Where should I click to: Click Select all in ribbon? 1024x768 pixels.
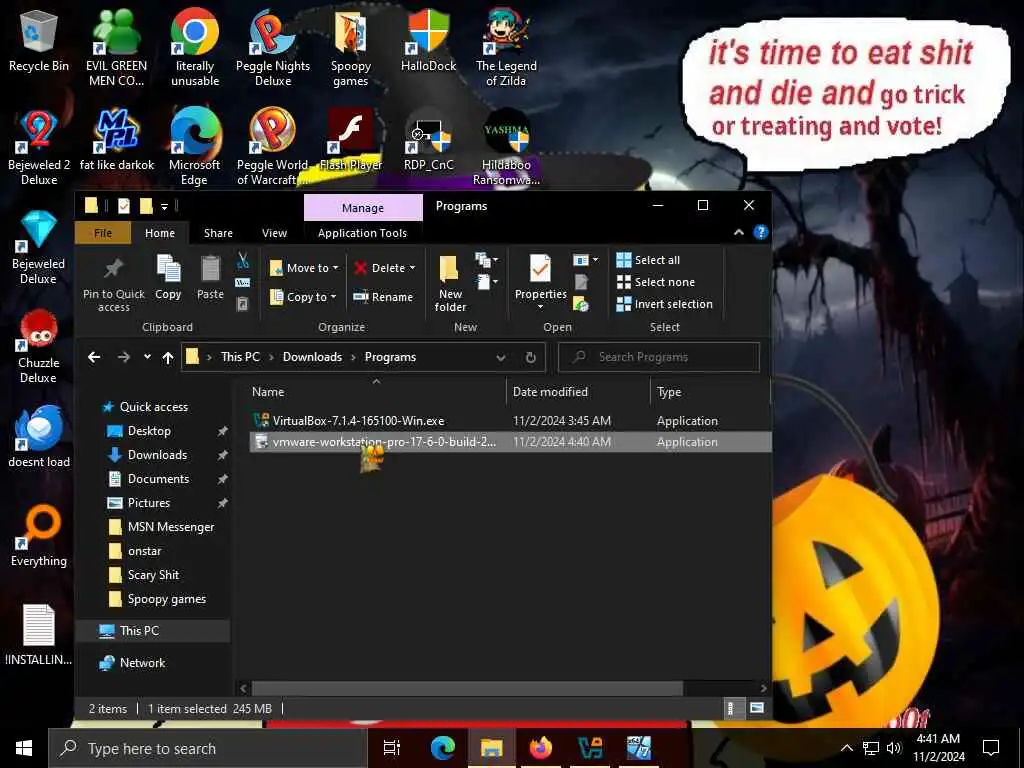(648, 260)
